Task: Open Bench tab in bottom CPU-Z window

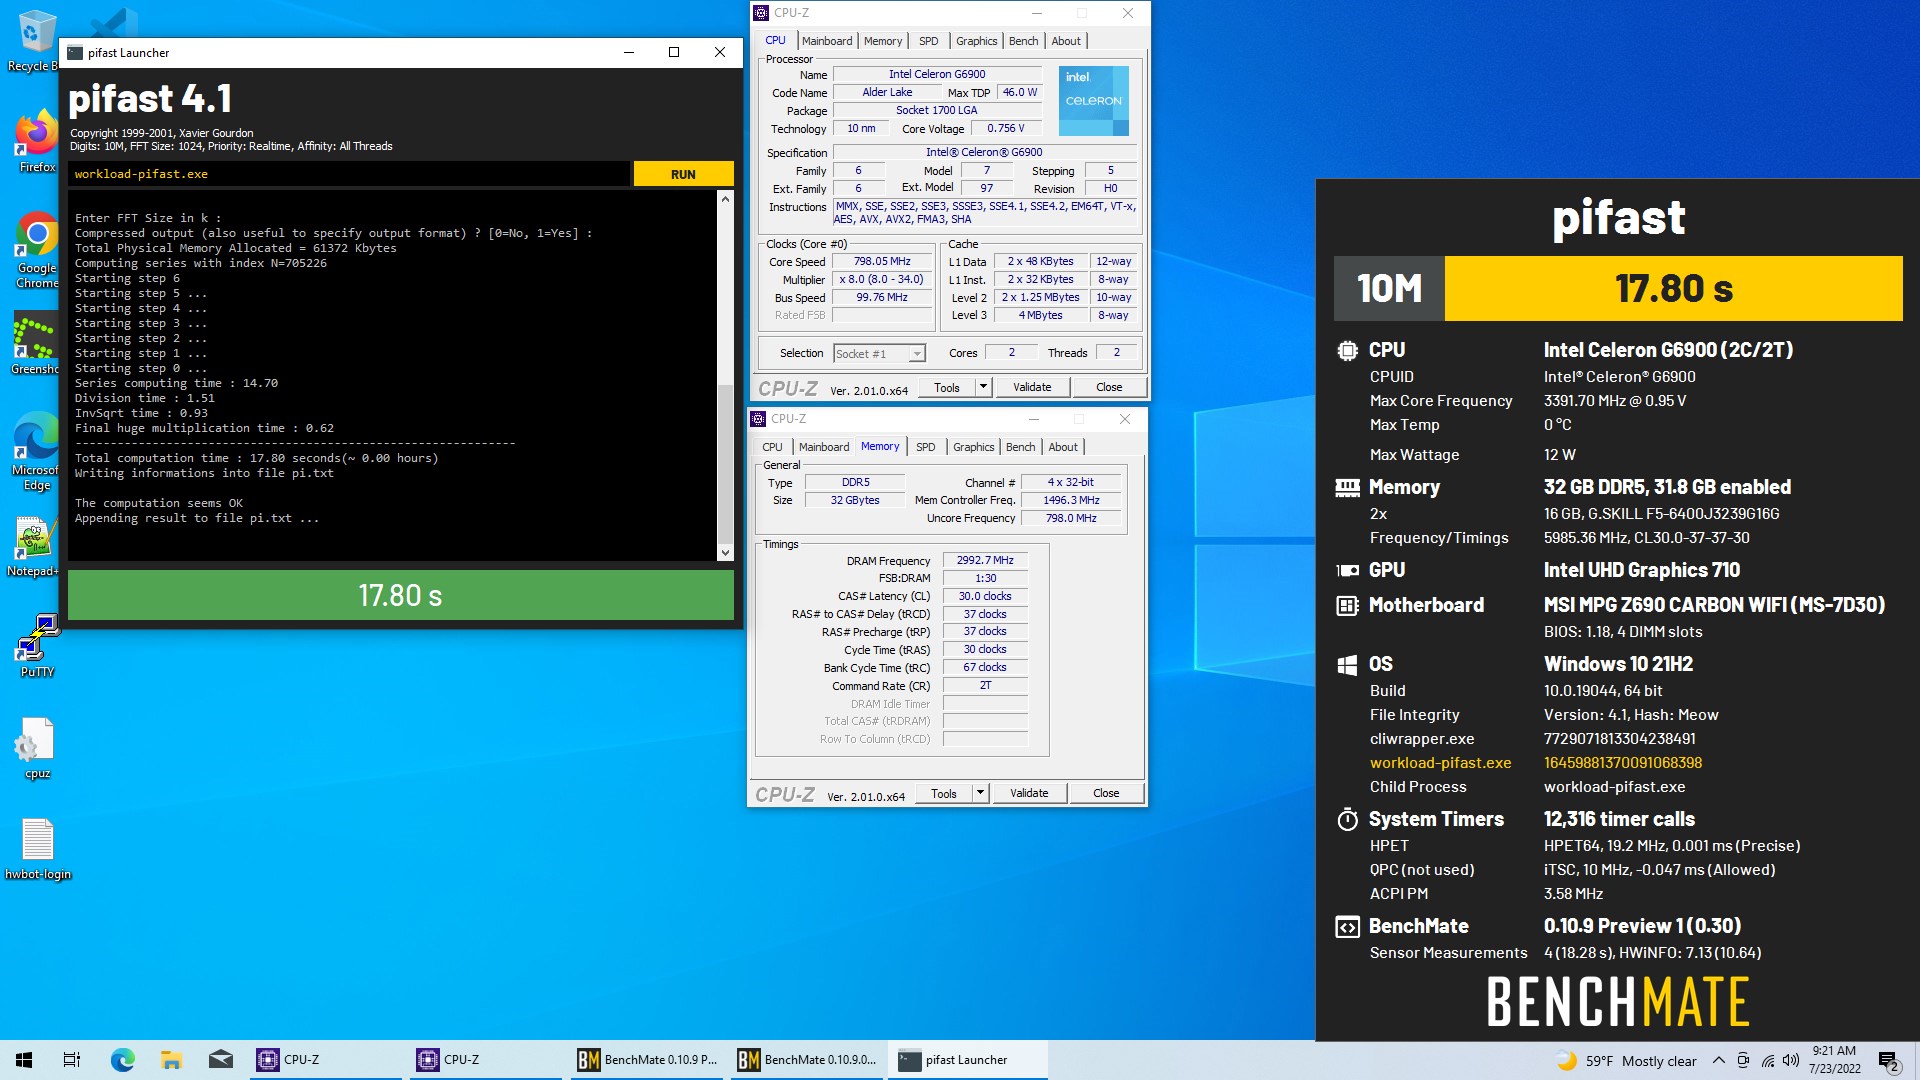Action: coord(1020,447)
